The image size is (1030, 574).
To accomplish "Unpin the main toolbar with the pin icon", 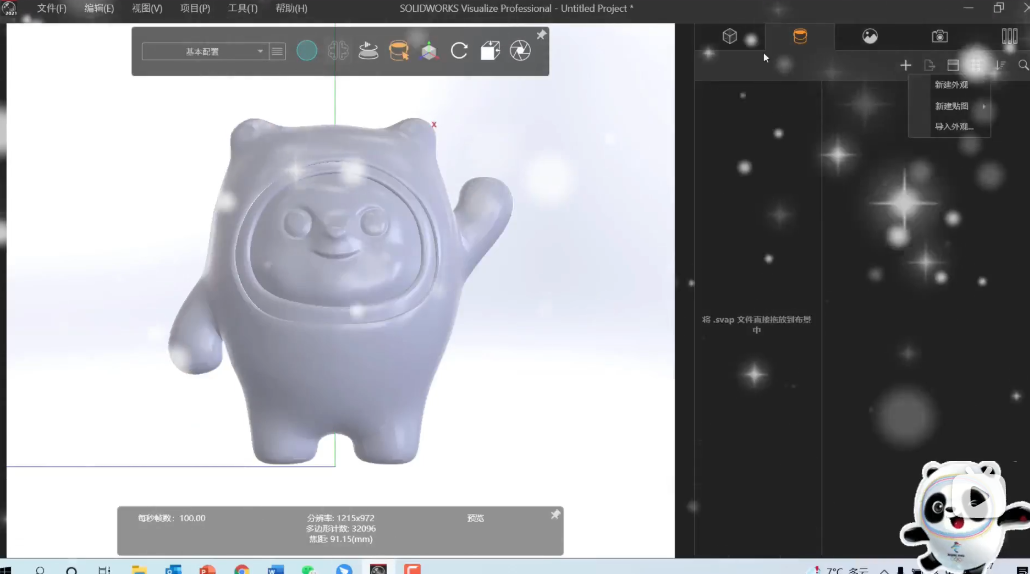I will tap(541, 35).
